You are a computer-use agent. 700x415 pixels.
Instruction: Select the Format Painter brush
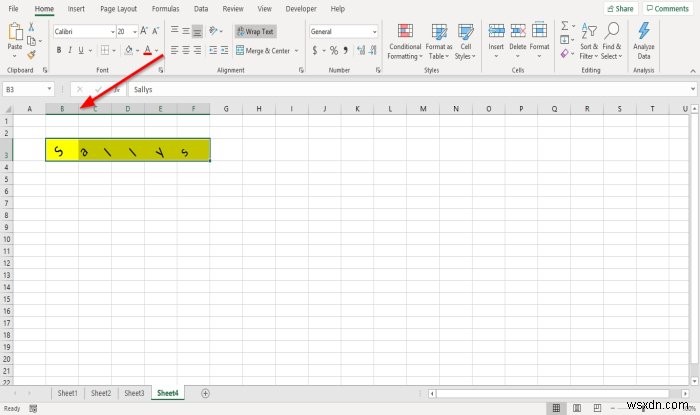pyautogui.click(x=31, y=55)
